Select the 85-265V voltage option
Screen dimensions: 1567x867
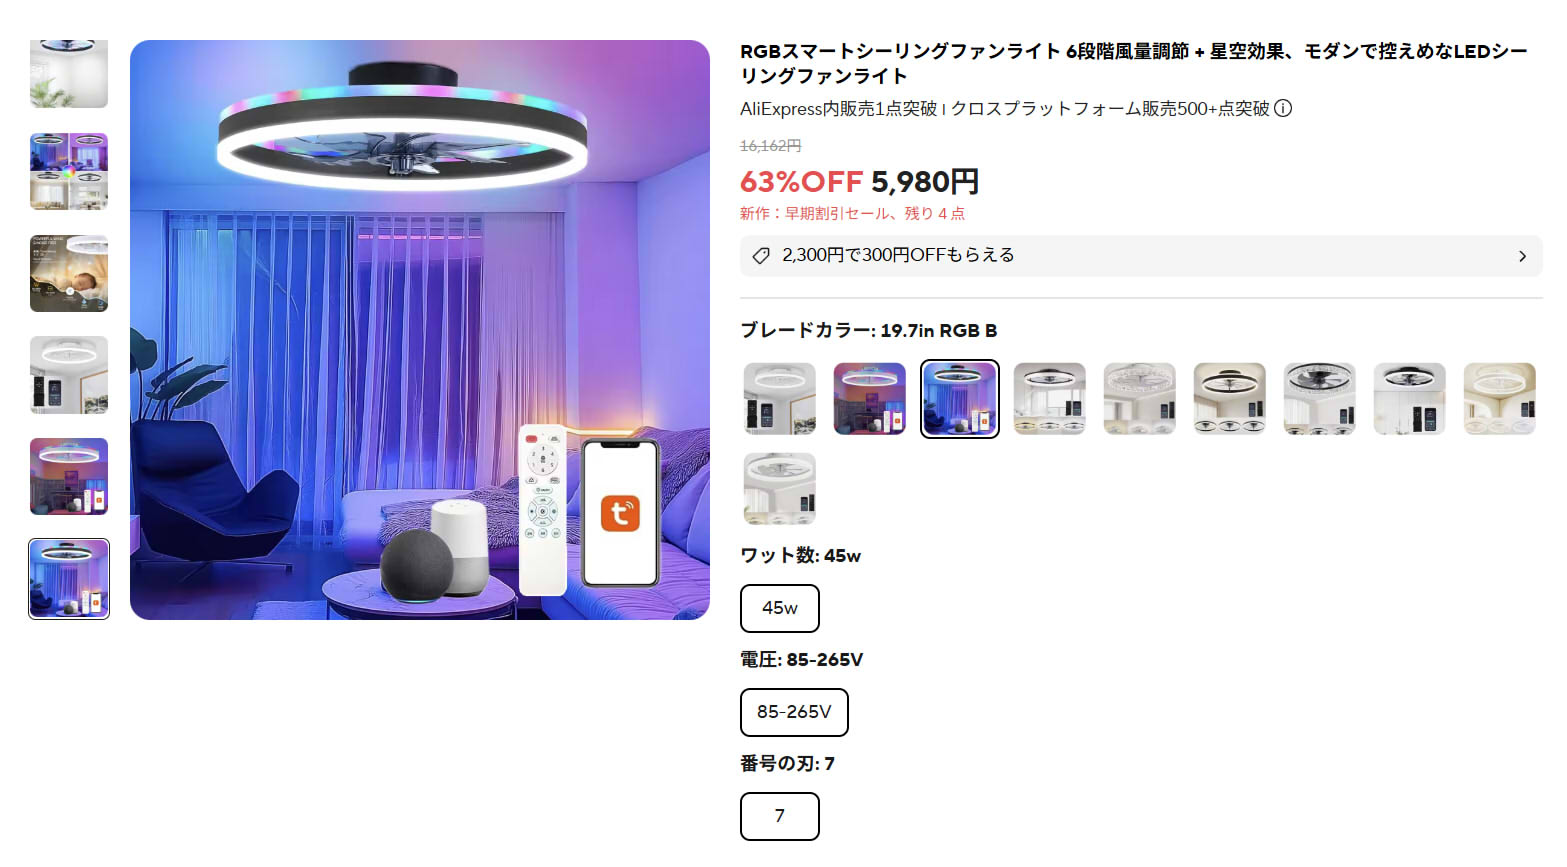tap(794, 712)
